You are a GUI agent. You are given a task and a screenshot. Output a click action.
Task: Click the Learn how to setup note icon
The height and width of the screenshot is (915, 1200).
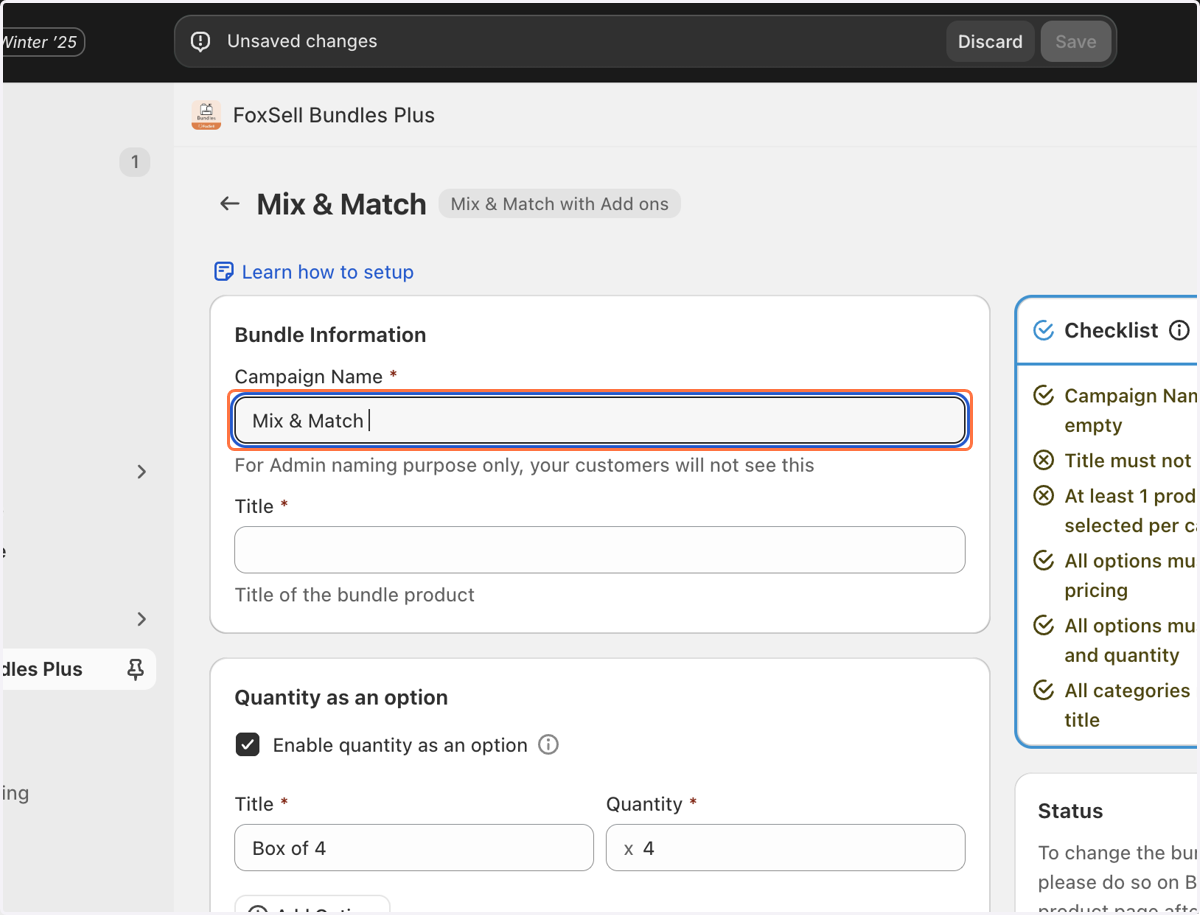pos(224,272)
